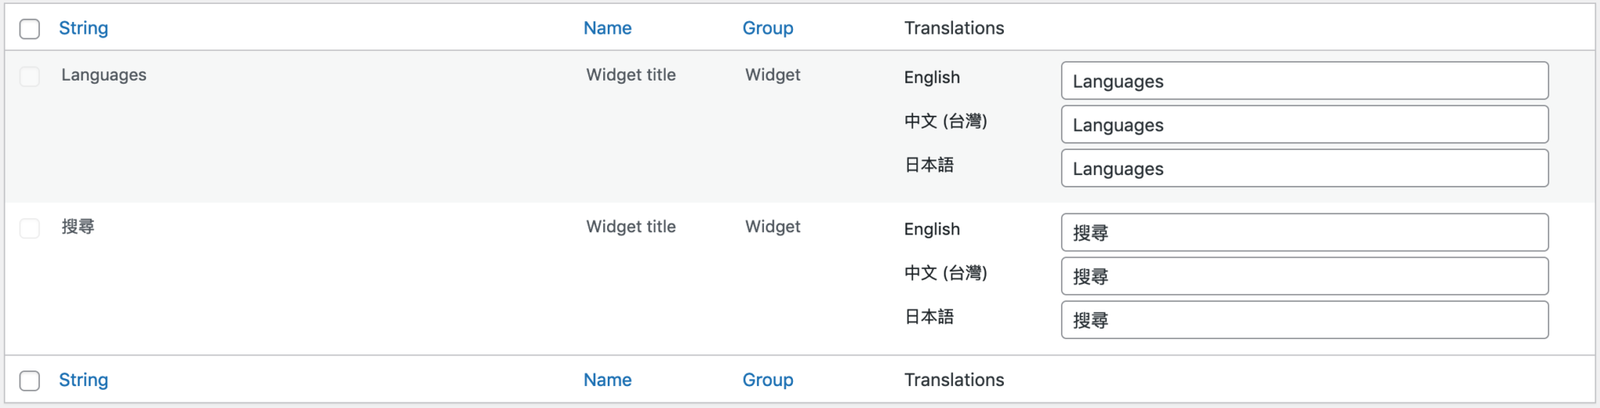1600x408 pixels.
Task: Sort by Group using the top header link
Action: point(767,28)
